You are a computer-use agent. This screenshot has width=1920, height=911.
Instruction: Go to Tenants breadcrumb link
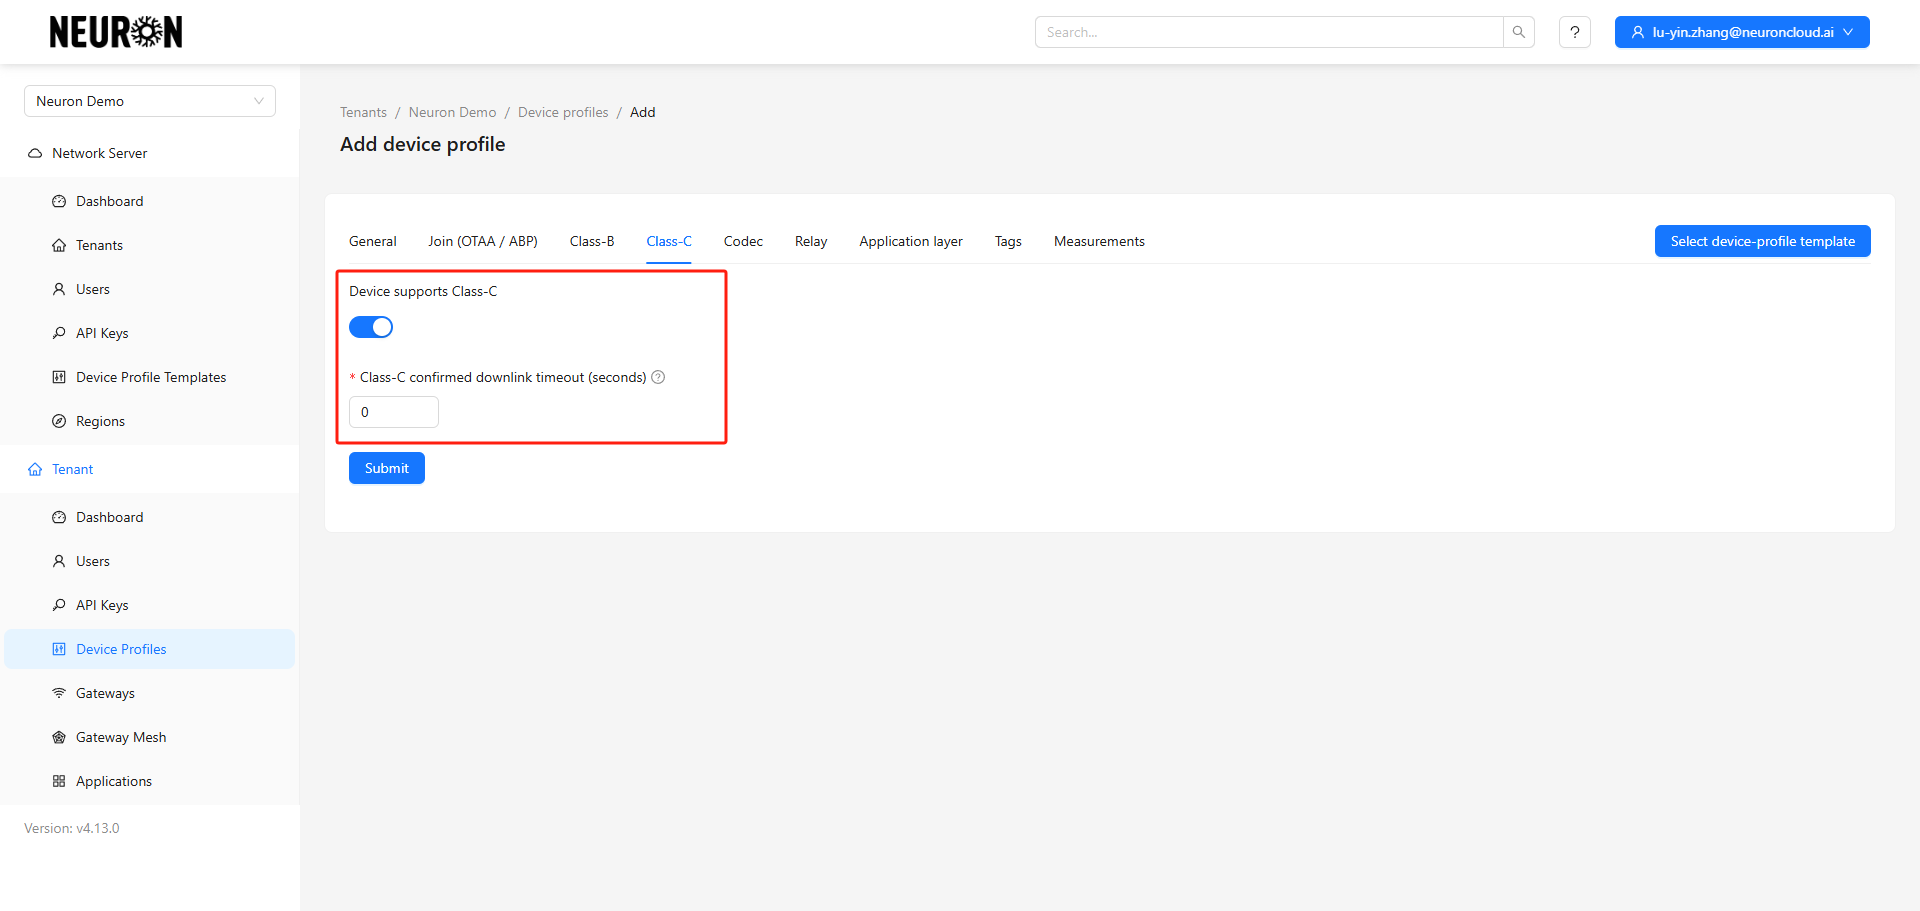point(363,112)
